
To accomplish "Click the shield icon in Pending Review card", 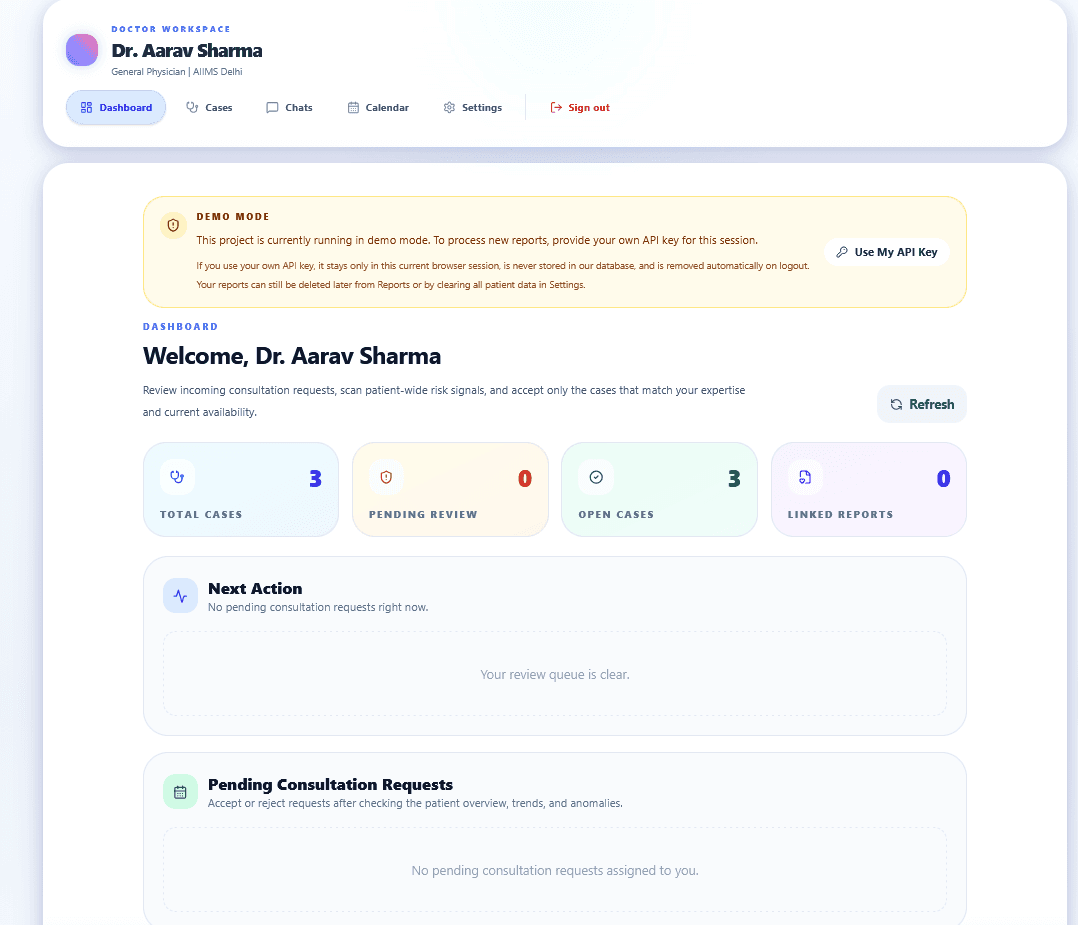I will pyautogui.click(x=386, y=477).
